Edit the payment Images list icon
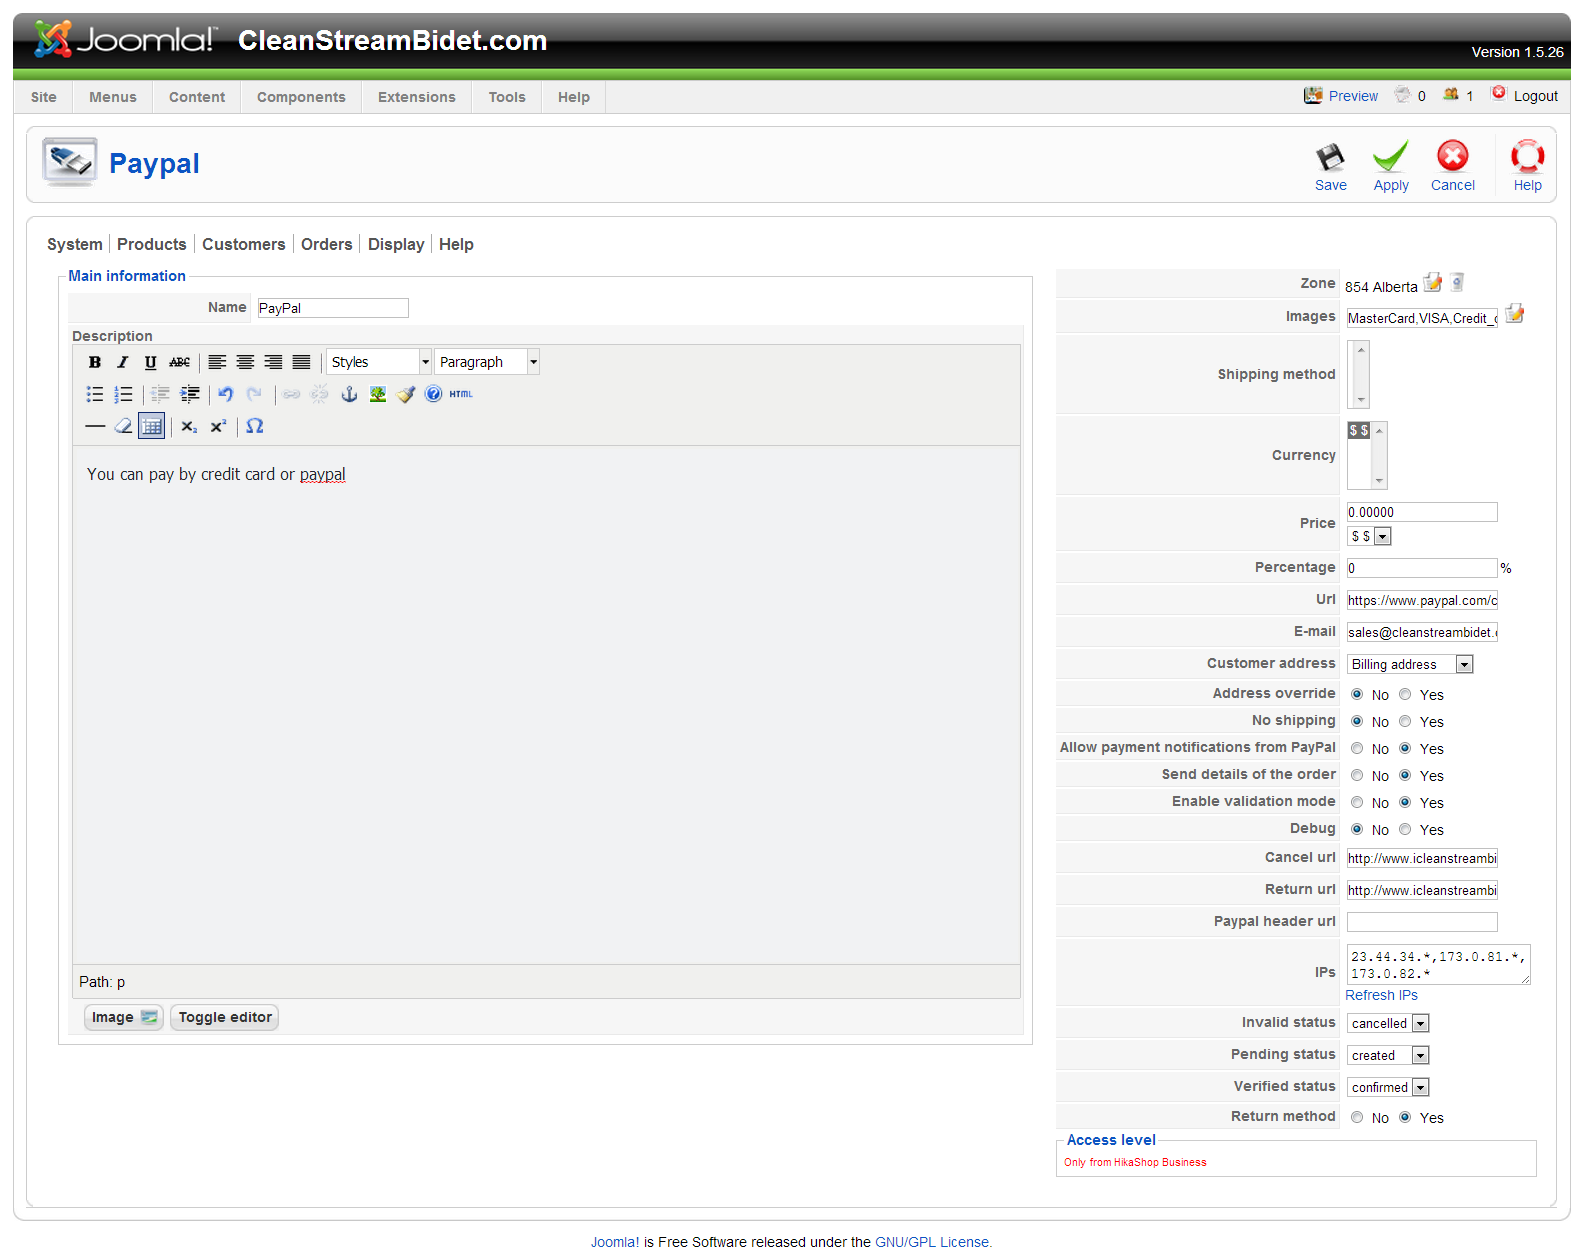 coord(1515,314)
